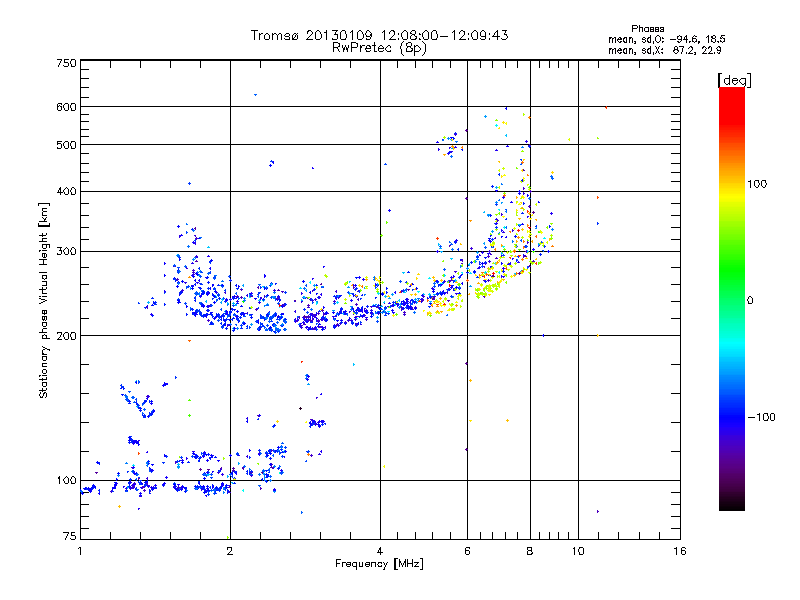Click the '6' frequency tick label
The image size is (800, 600).
point(467,551)
